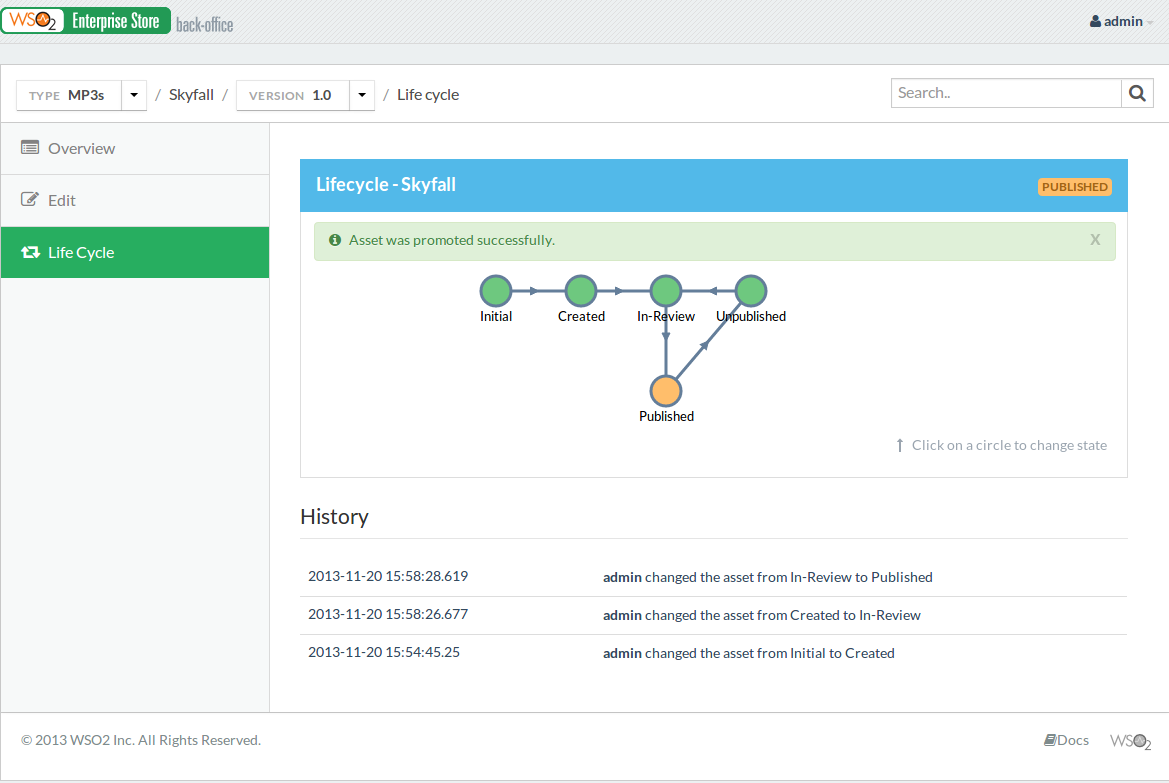Open the VERSION 1.0 dropdown

[x=361, y=94]
